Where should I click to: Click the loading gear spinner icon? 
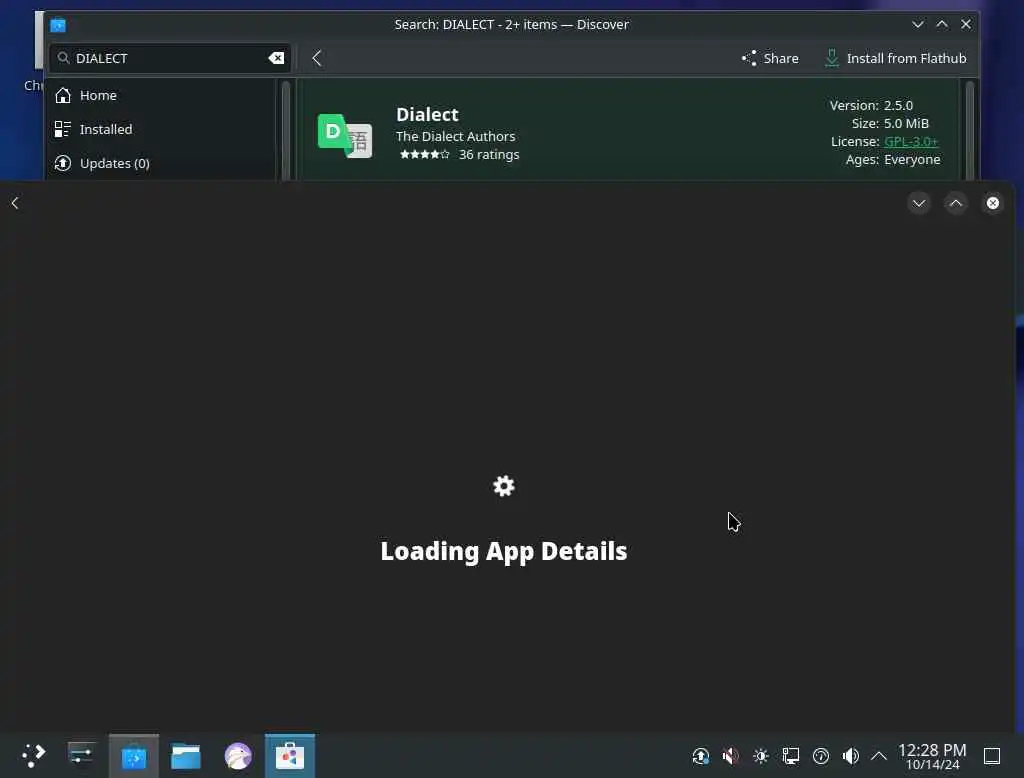[504, 486]
